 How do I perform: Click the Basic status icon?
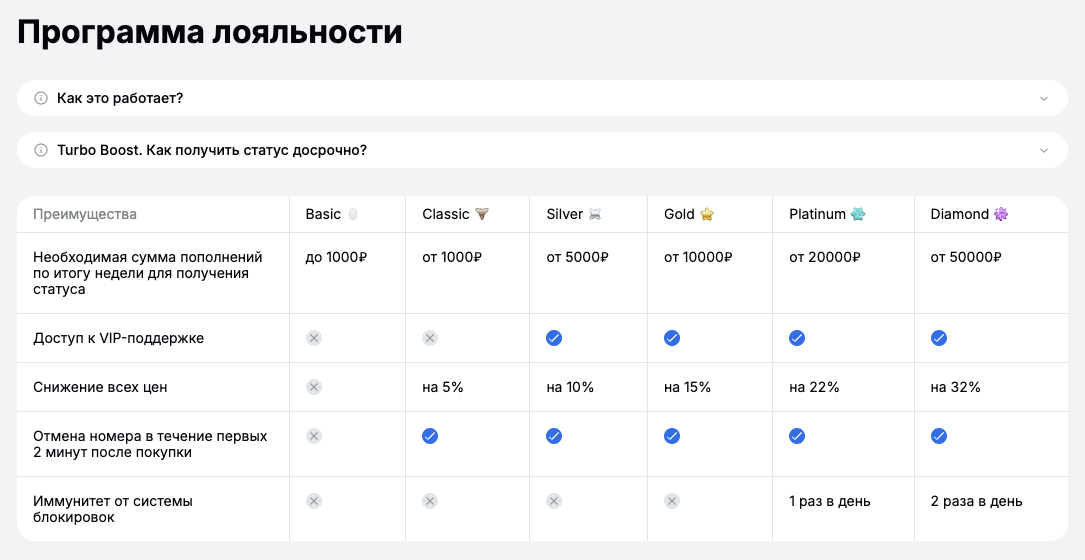[x=352, y=214]
